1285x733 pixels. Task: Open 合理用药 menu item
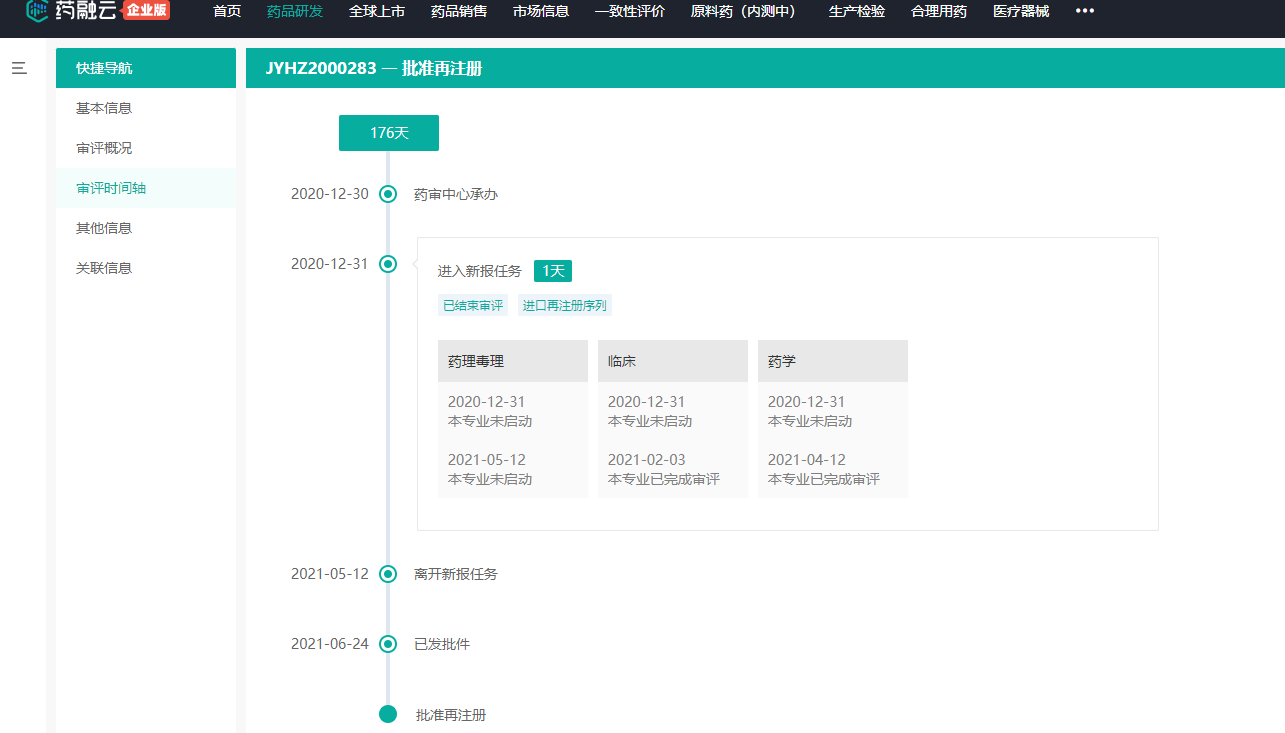click(x=939, y=11)
